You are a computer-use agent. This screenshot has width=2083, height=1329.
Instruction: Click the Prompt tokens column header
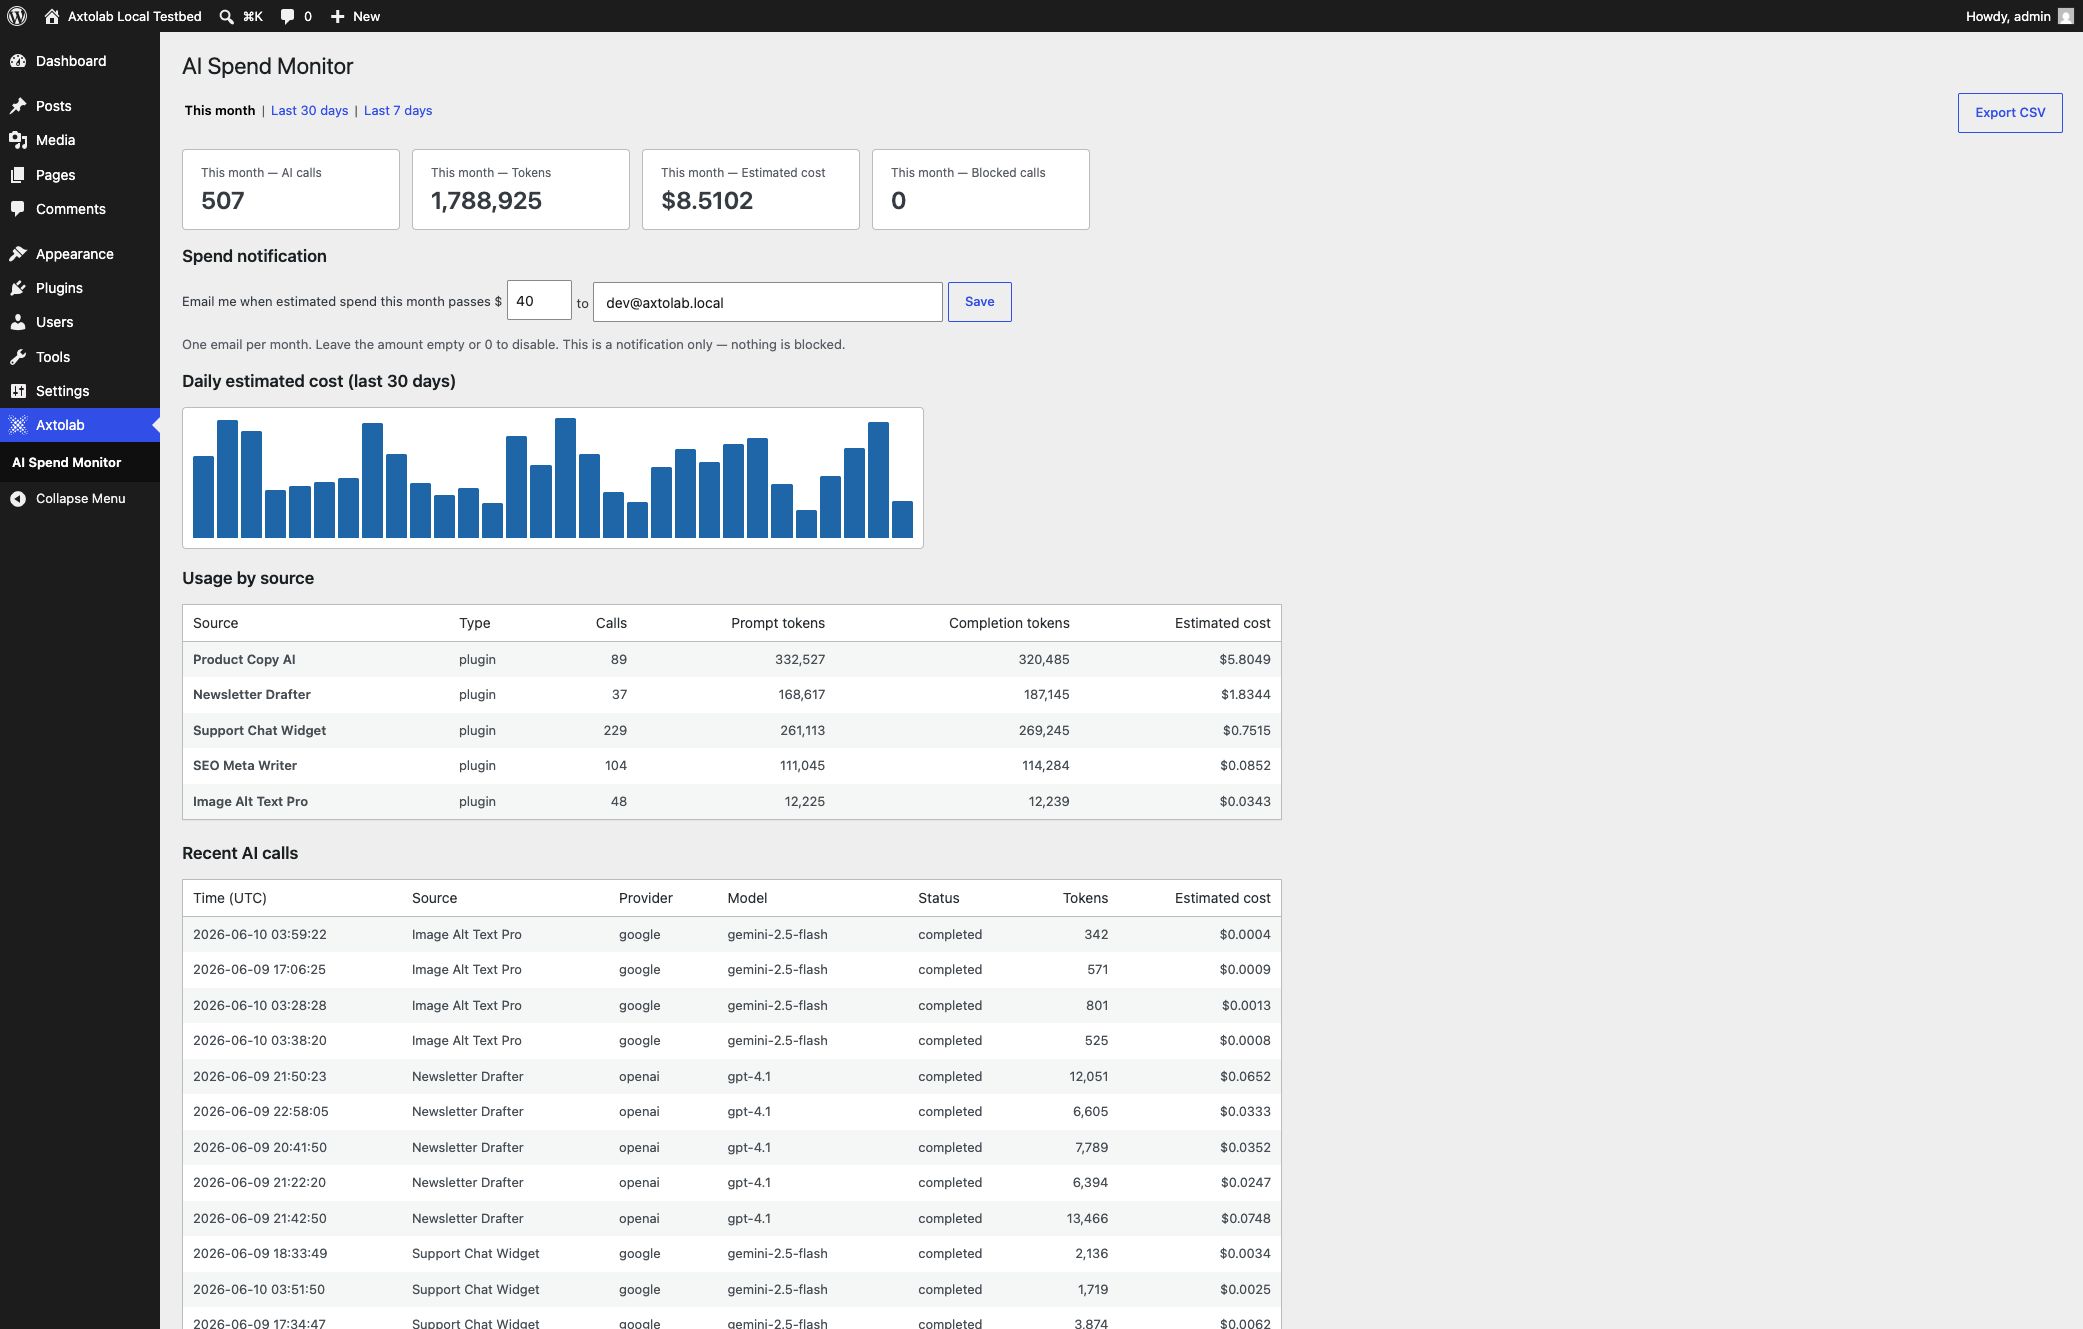coord(778,623)
